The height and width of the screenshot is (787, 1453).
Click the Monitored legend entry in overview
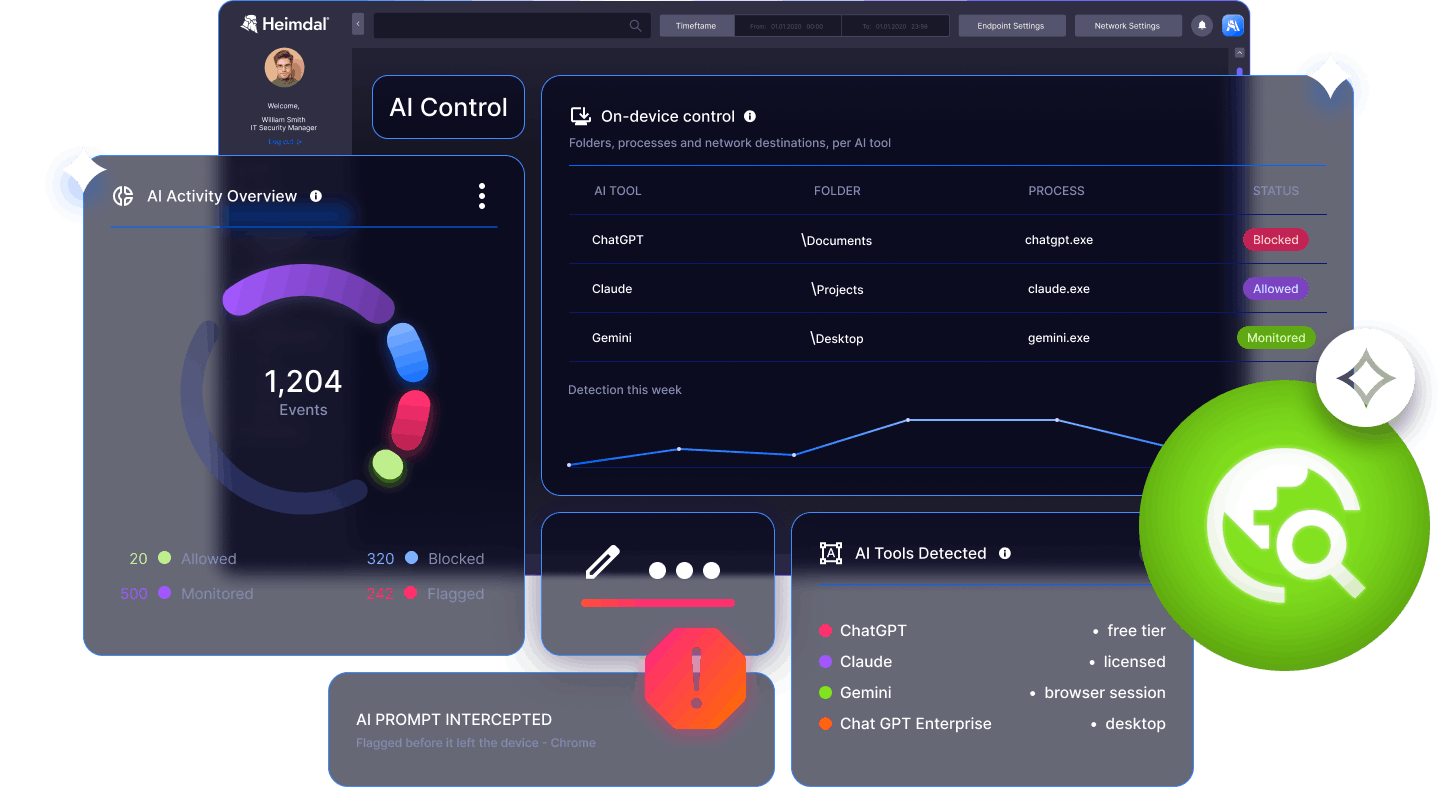[187, 594]
